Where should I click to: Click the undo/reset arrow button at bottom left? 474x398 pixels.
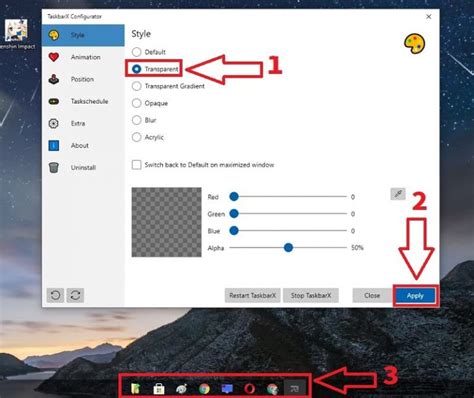click(55, 295)
